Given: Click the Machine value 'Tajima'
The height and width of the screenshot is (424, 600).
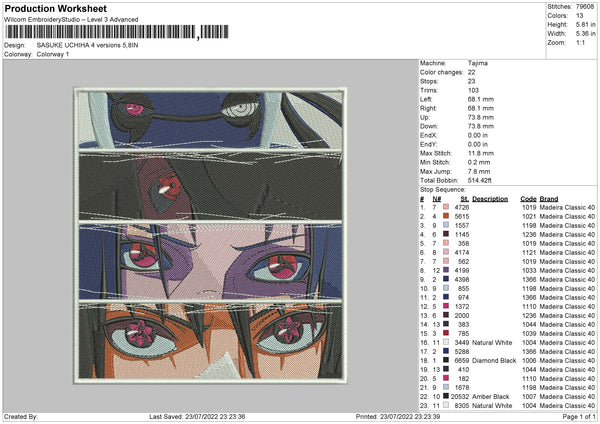Looking at the screenshot, I should tap(478, 63).
